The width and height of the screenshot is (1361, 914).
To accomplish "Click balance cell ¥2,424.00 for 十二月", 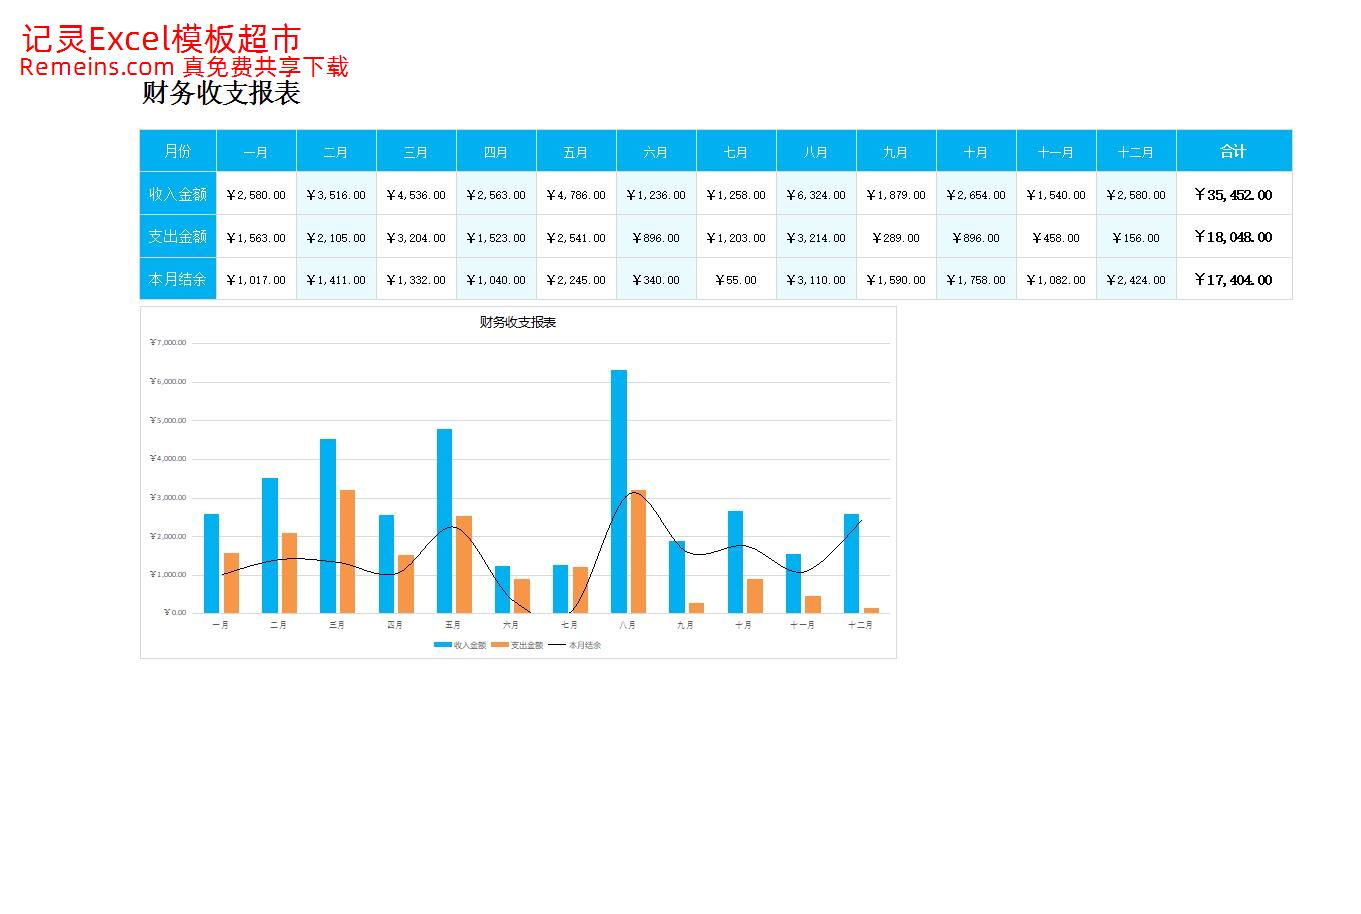I will [x=1136, y=279].
